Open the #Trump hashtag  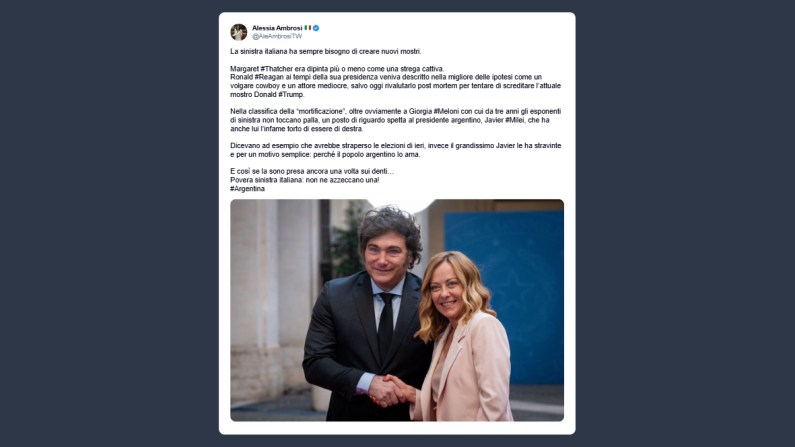pyautogui.click(x=291, y=94)
